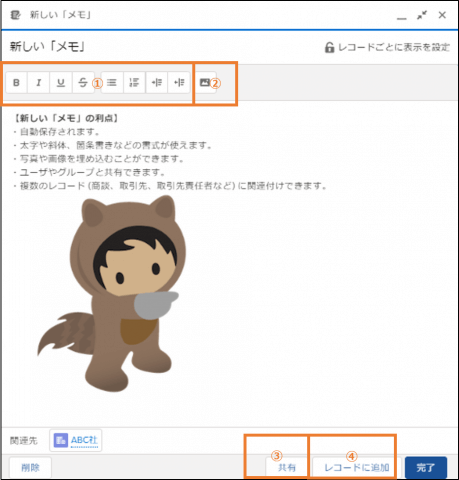Increase indent with the first indent icon
Viewport: 459px width, 480px height.
point(156,82)
